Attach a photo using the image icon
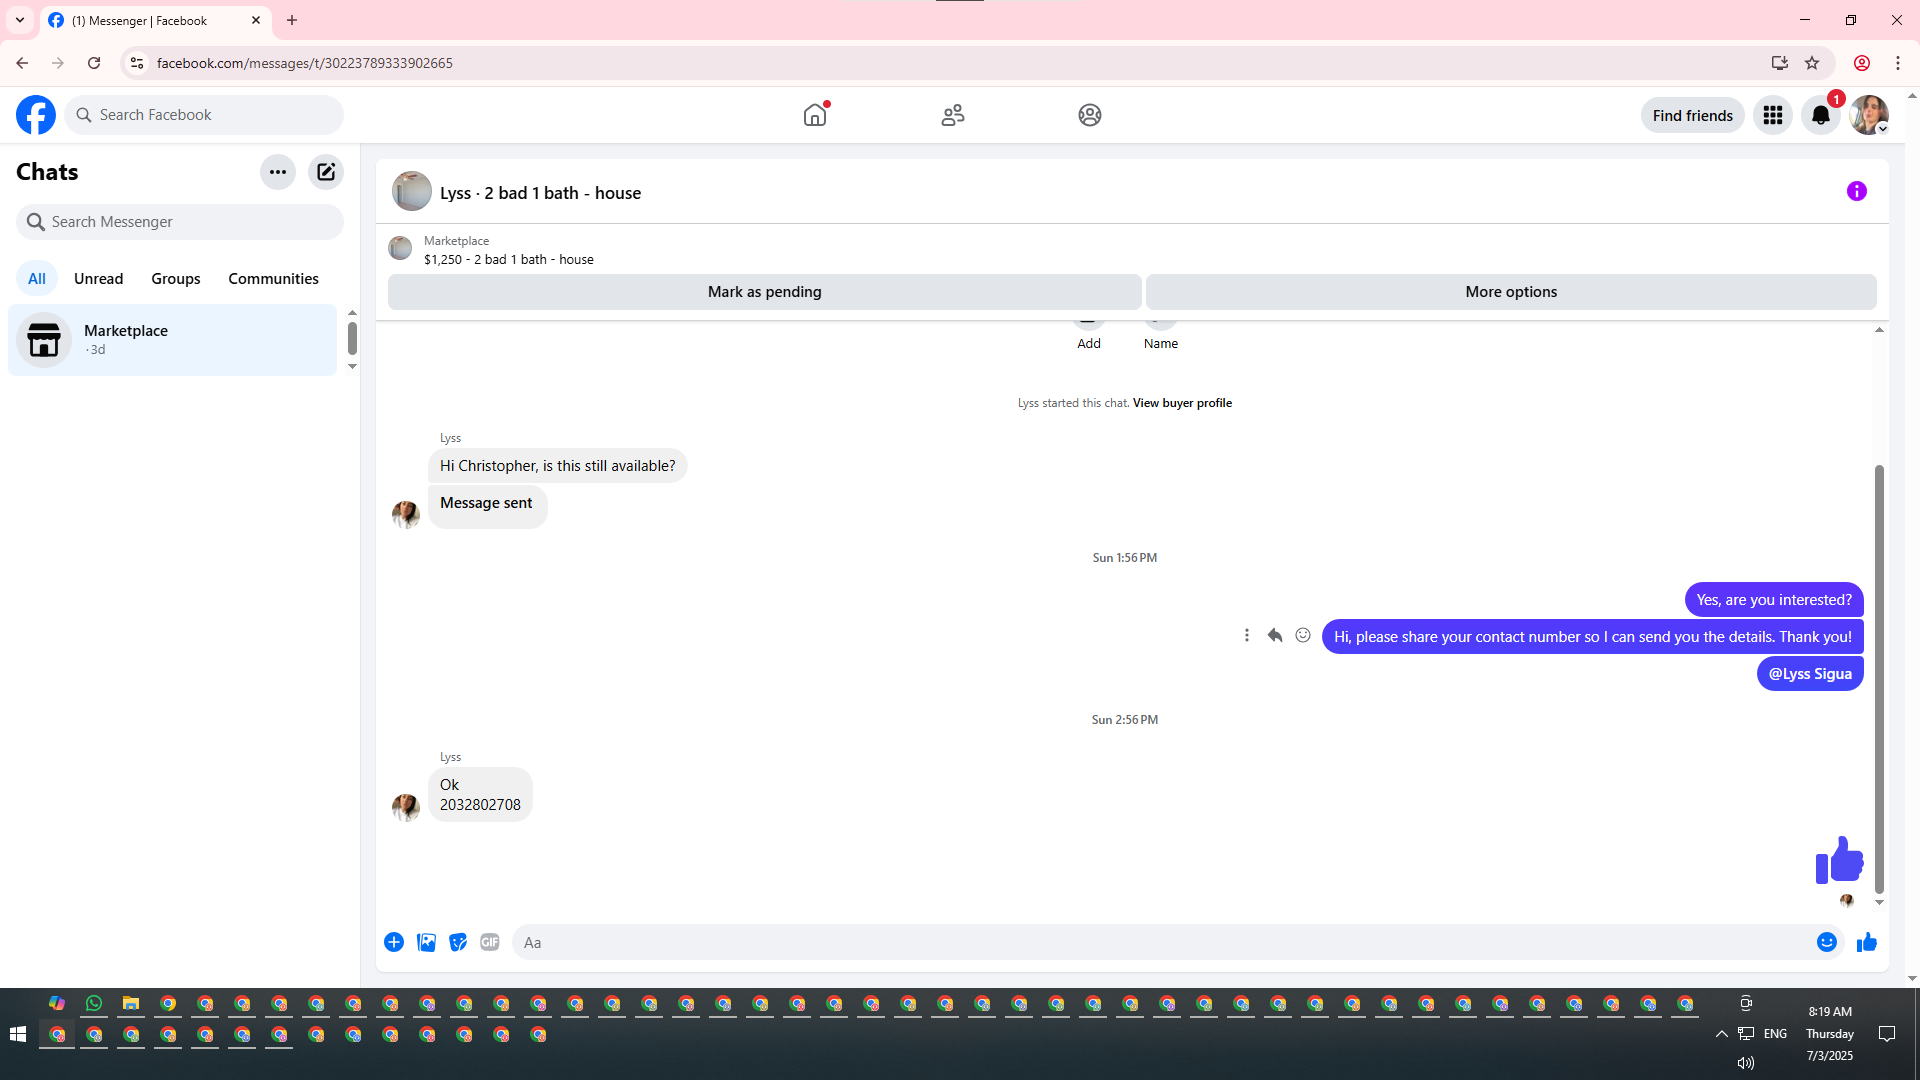The image size is (1920, 1080). coord(426,942)
